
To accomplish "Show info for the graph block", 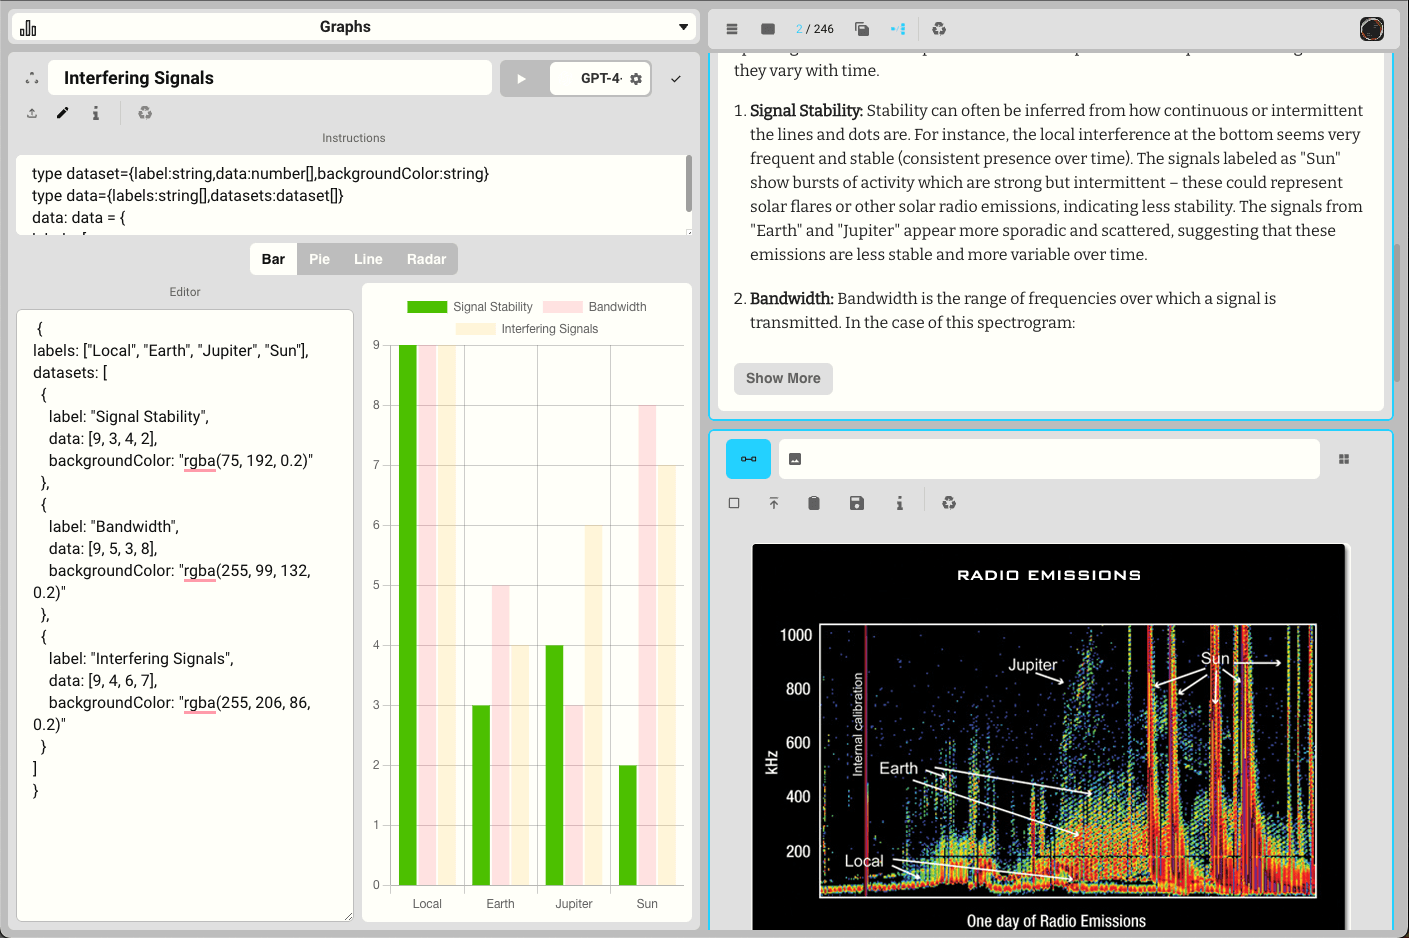I will [96, 113].
